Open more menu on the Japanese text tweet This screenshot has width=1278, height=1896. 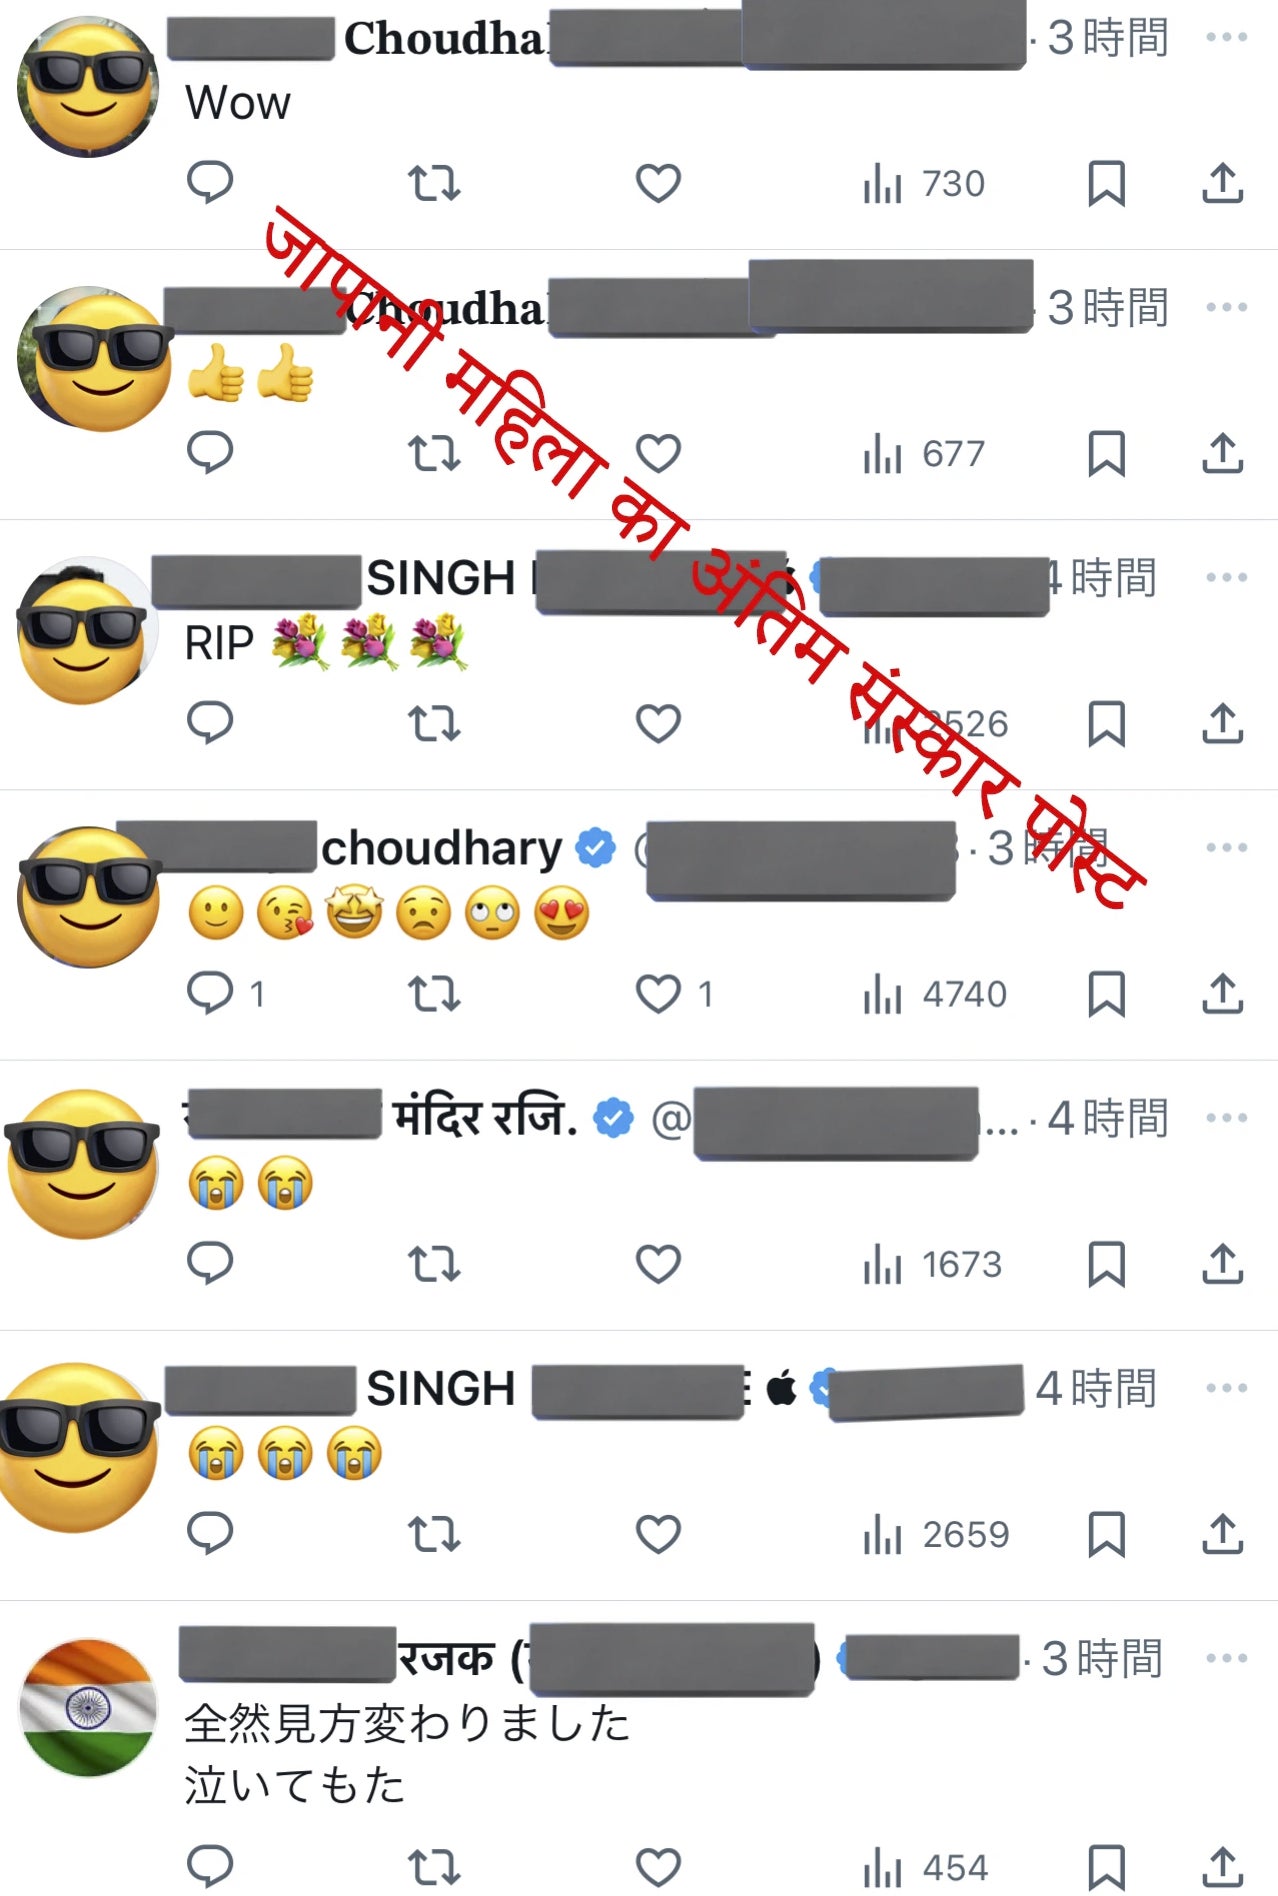click(1226, 1658)
